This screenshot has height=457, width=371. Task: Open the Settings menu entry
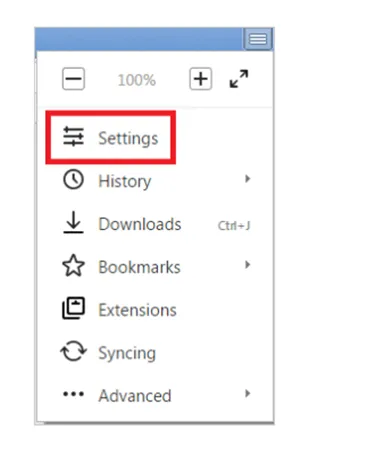pyautogui.click(x=155, y=137)
